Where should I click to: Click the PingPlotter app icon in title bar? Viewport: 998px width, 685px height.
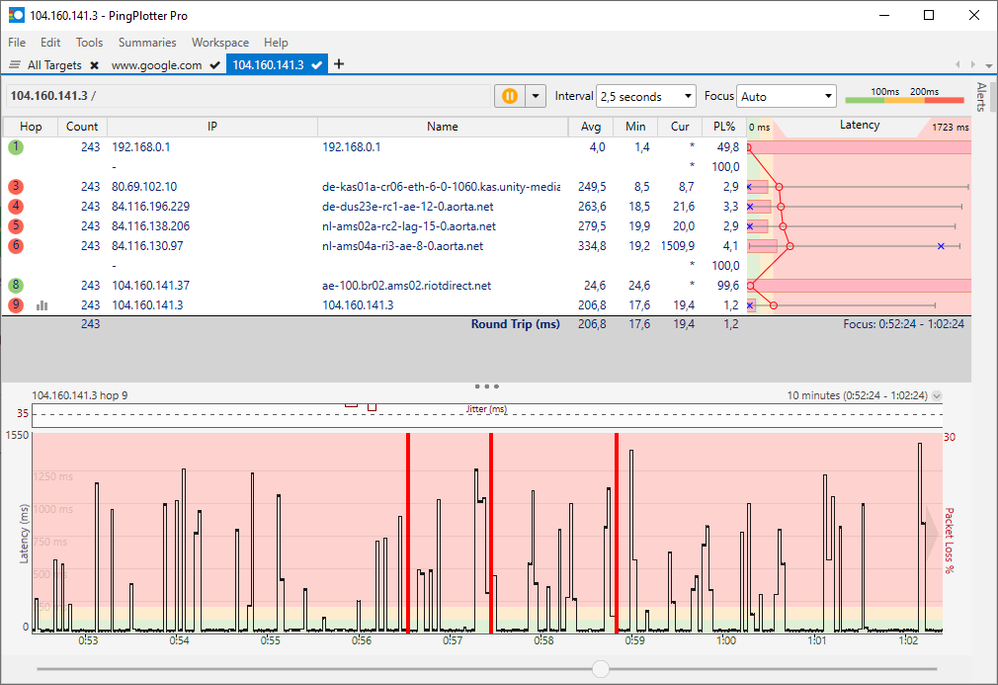click(16, 16)
